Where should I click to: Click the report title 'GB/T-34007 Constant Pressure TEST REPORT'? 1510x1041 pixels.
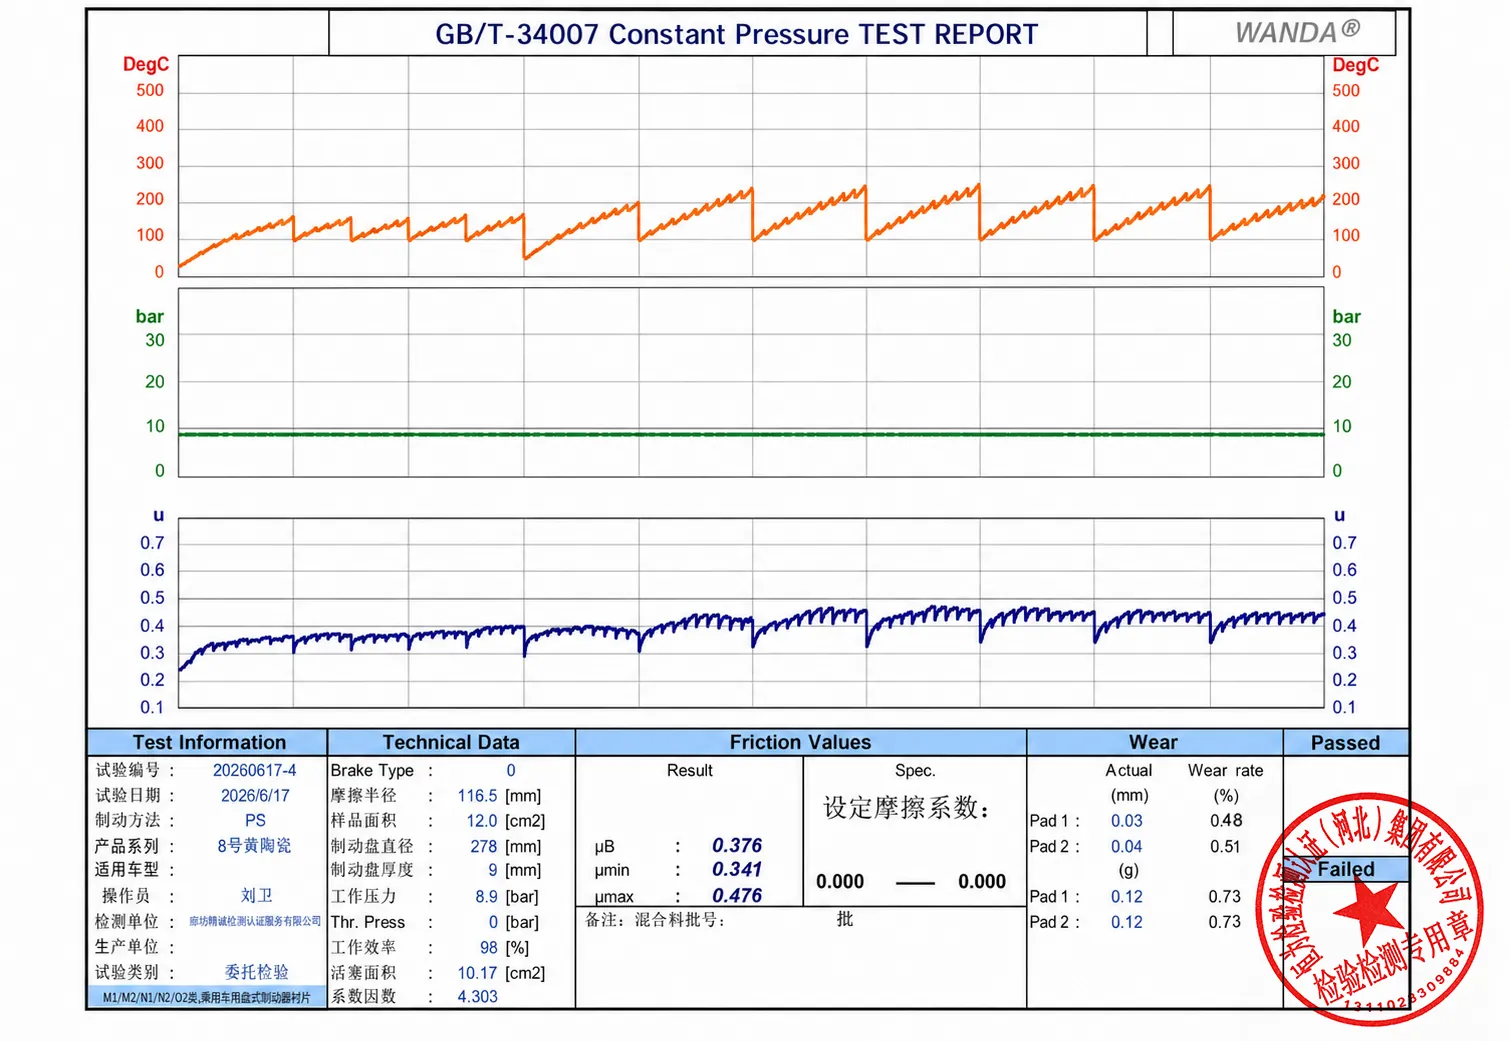pos(737,34)
